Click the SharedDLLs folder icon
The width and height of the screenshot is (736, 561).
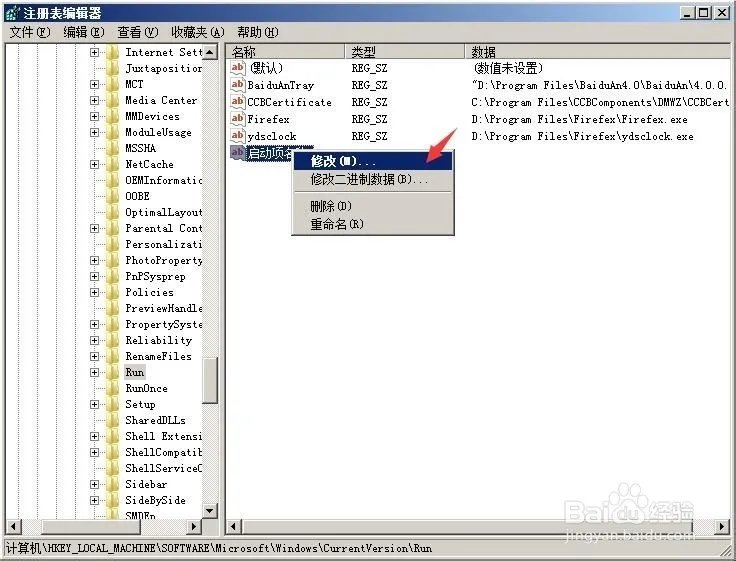(x=113, y=420)
